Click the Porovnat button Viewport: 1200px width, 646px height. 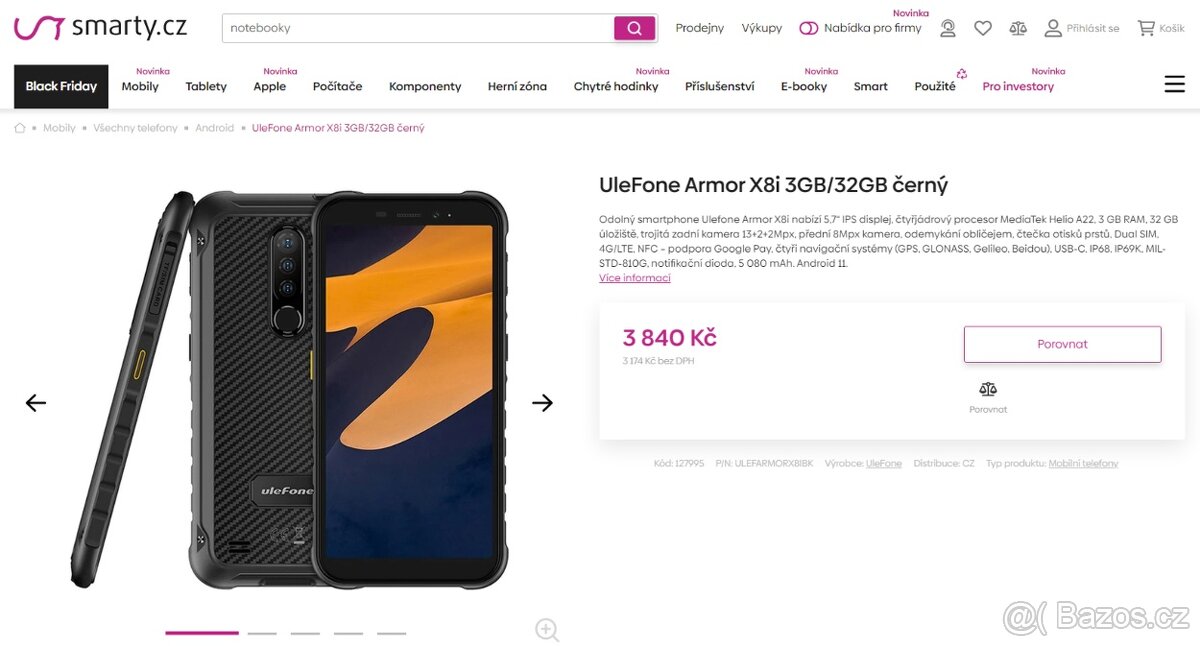point(1062,343)
